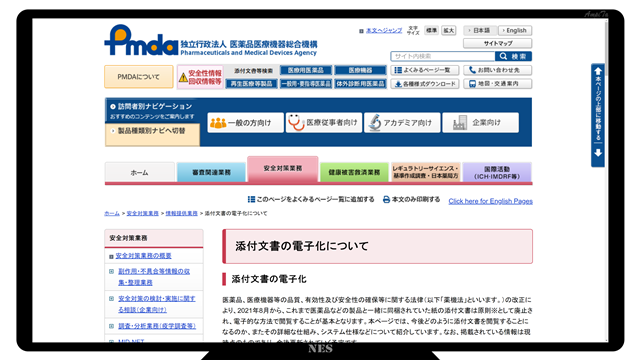Open 副作用・不具合等情報の収集・整理業務 link
Viewport: 640px width, 360px height.
154,277
